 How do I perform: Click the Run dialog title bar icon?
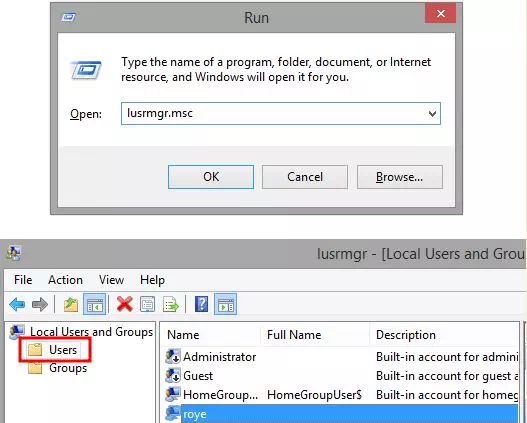point(69,17)
